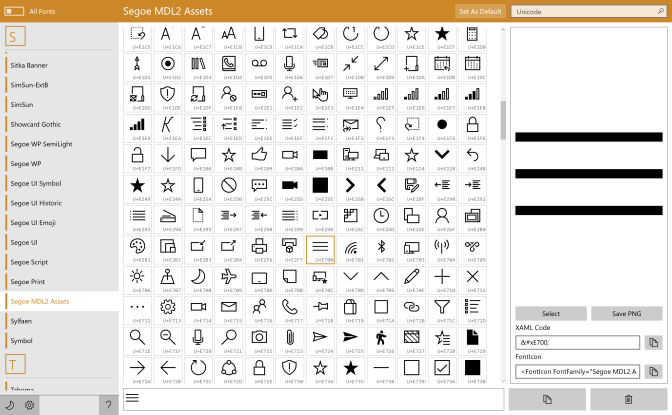Select the Bluetooth glyph U+E702
Image resolution: width=672 pixels, height=415 pixels.
coord(381,250)
